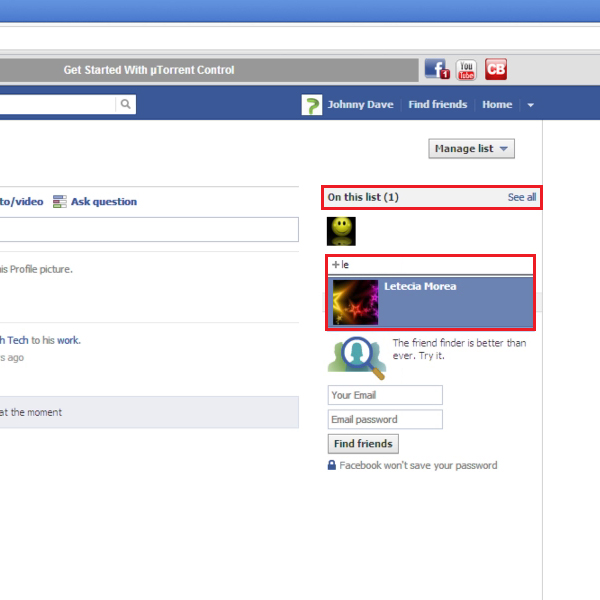Open Find friends in the top bar
This screenshot has height=600, width=600.
[x=437, y=104]
